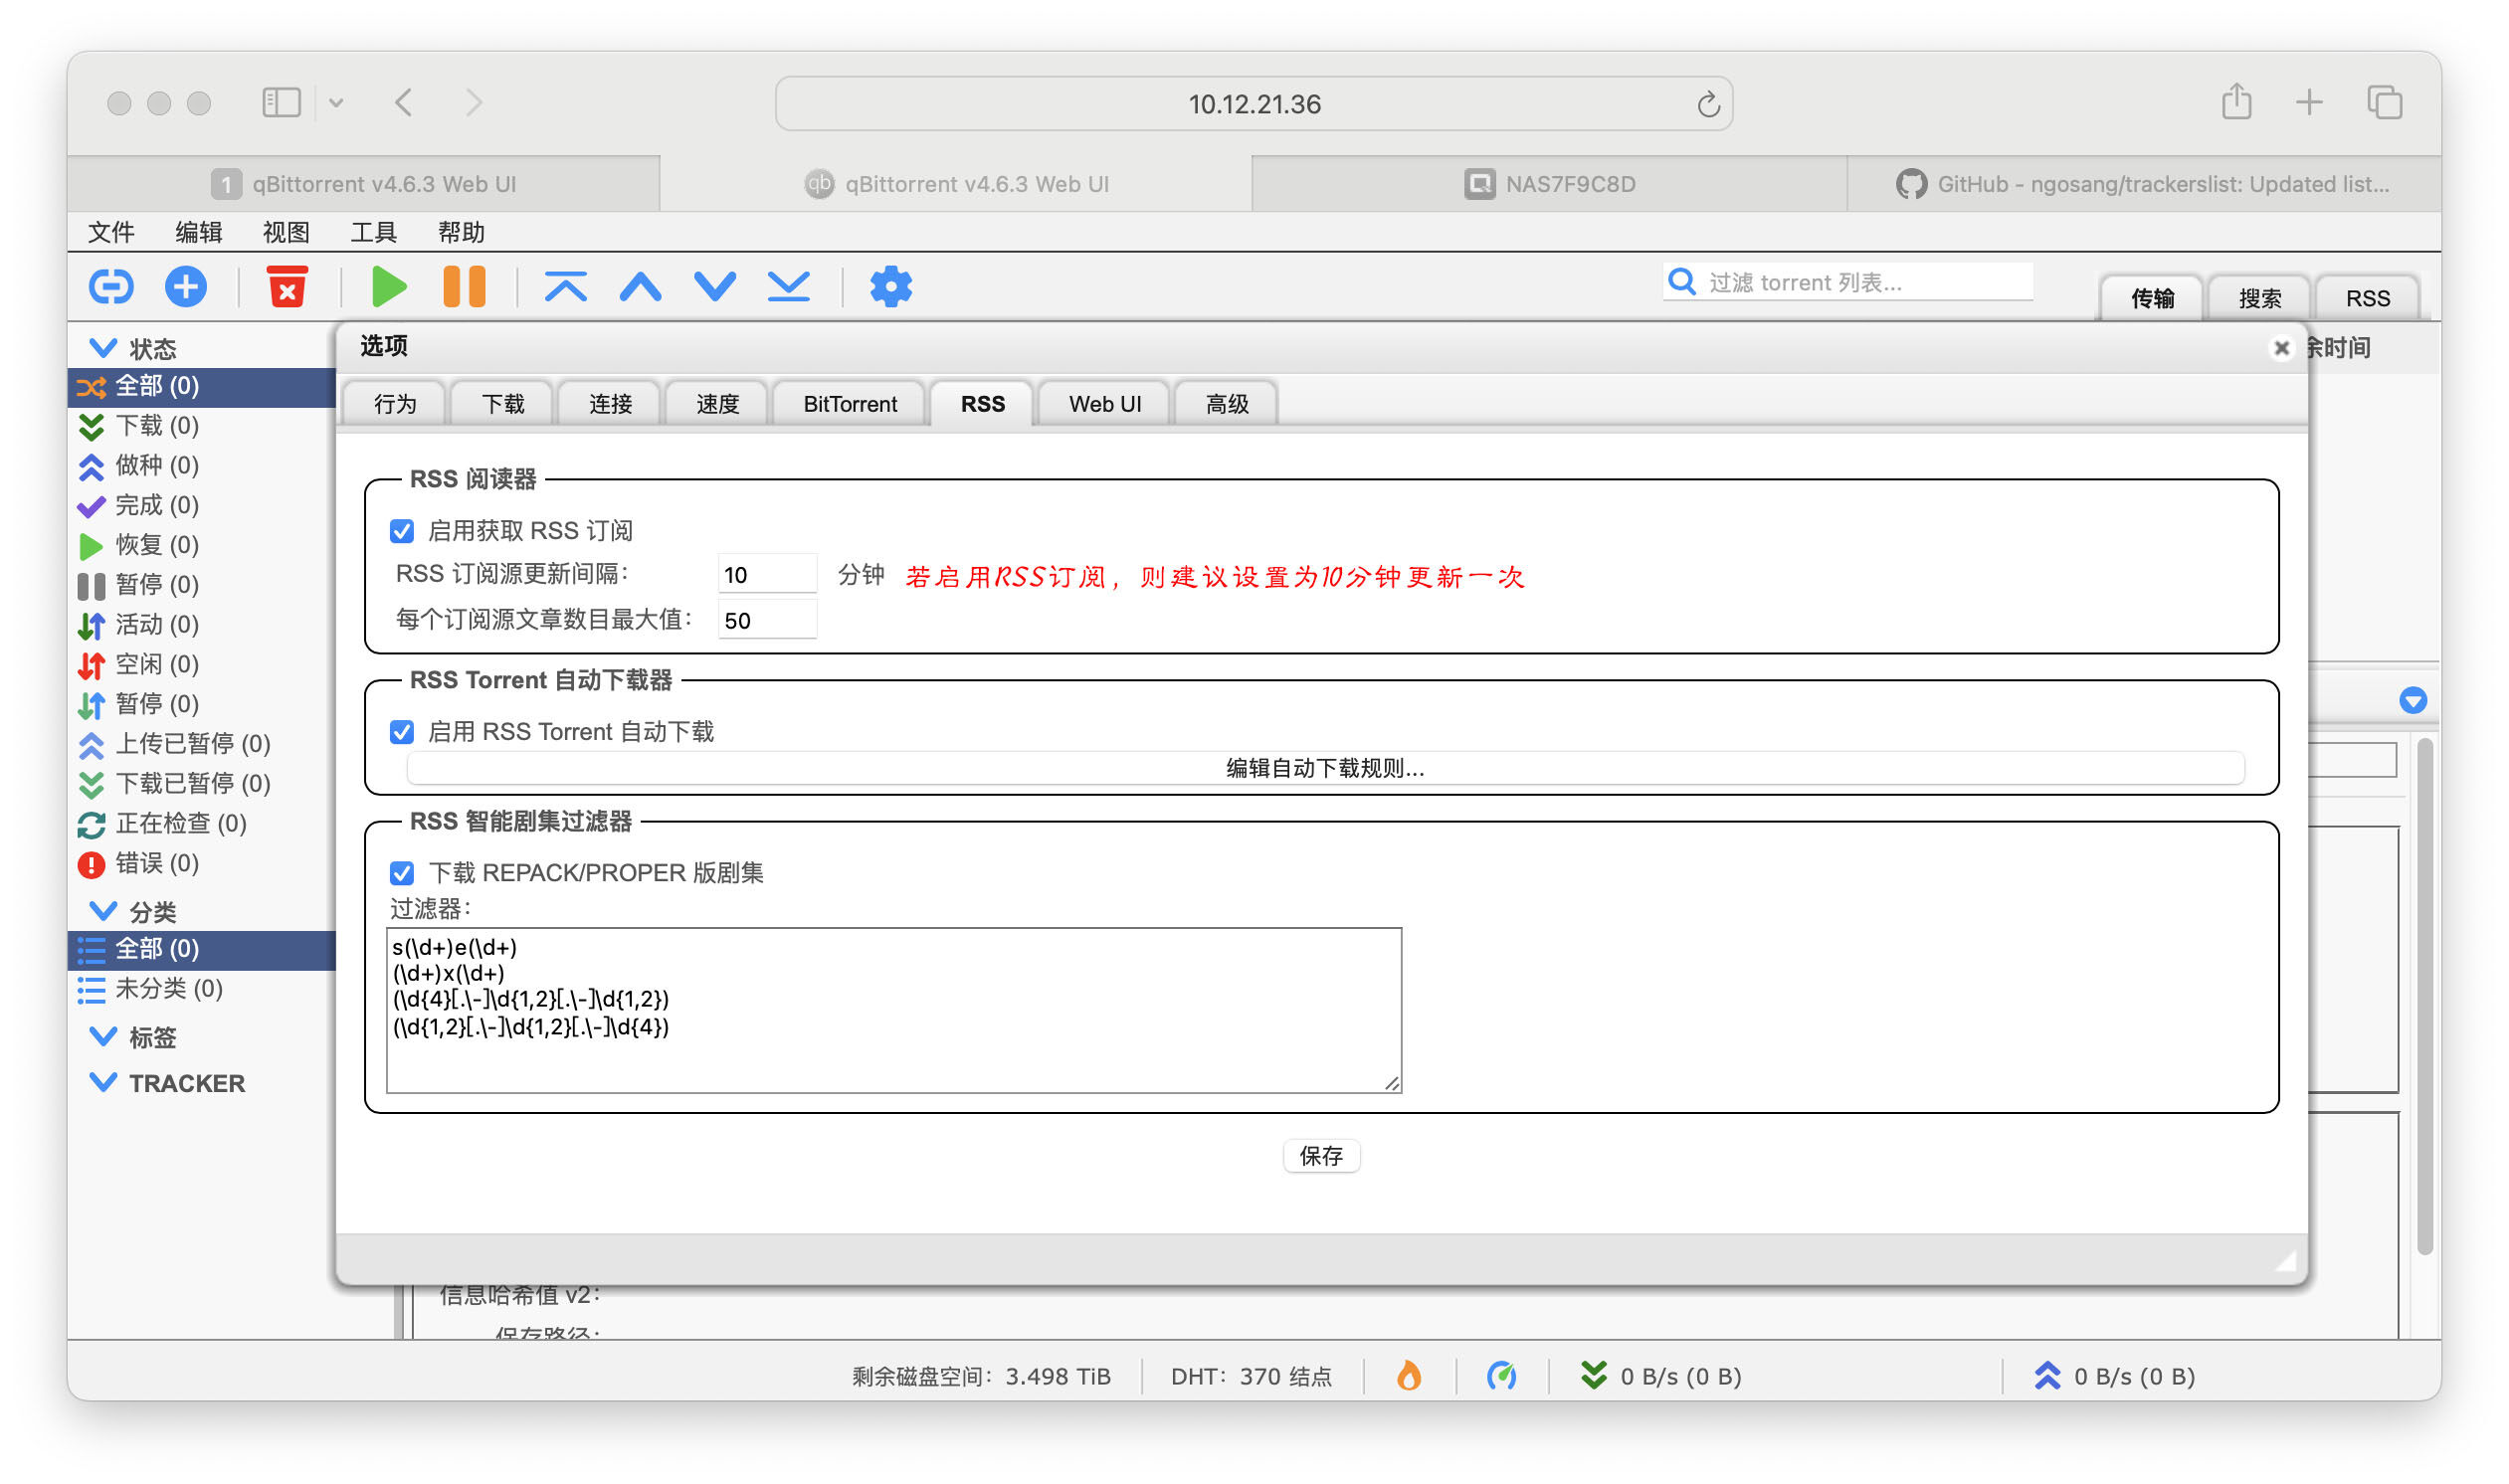Switch to BitTorrent options tab
This screenshot has height=1484, width=2509.
tap(850, 403)
